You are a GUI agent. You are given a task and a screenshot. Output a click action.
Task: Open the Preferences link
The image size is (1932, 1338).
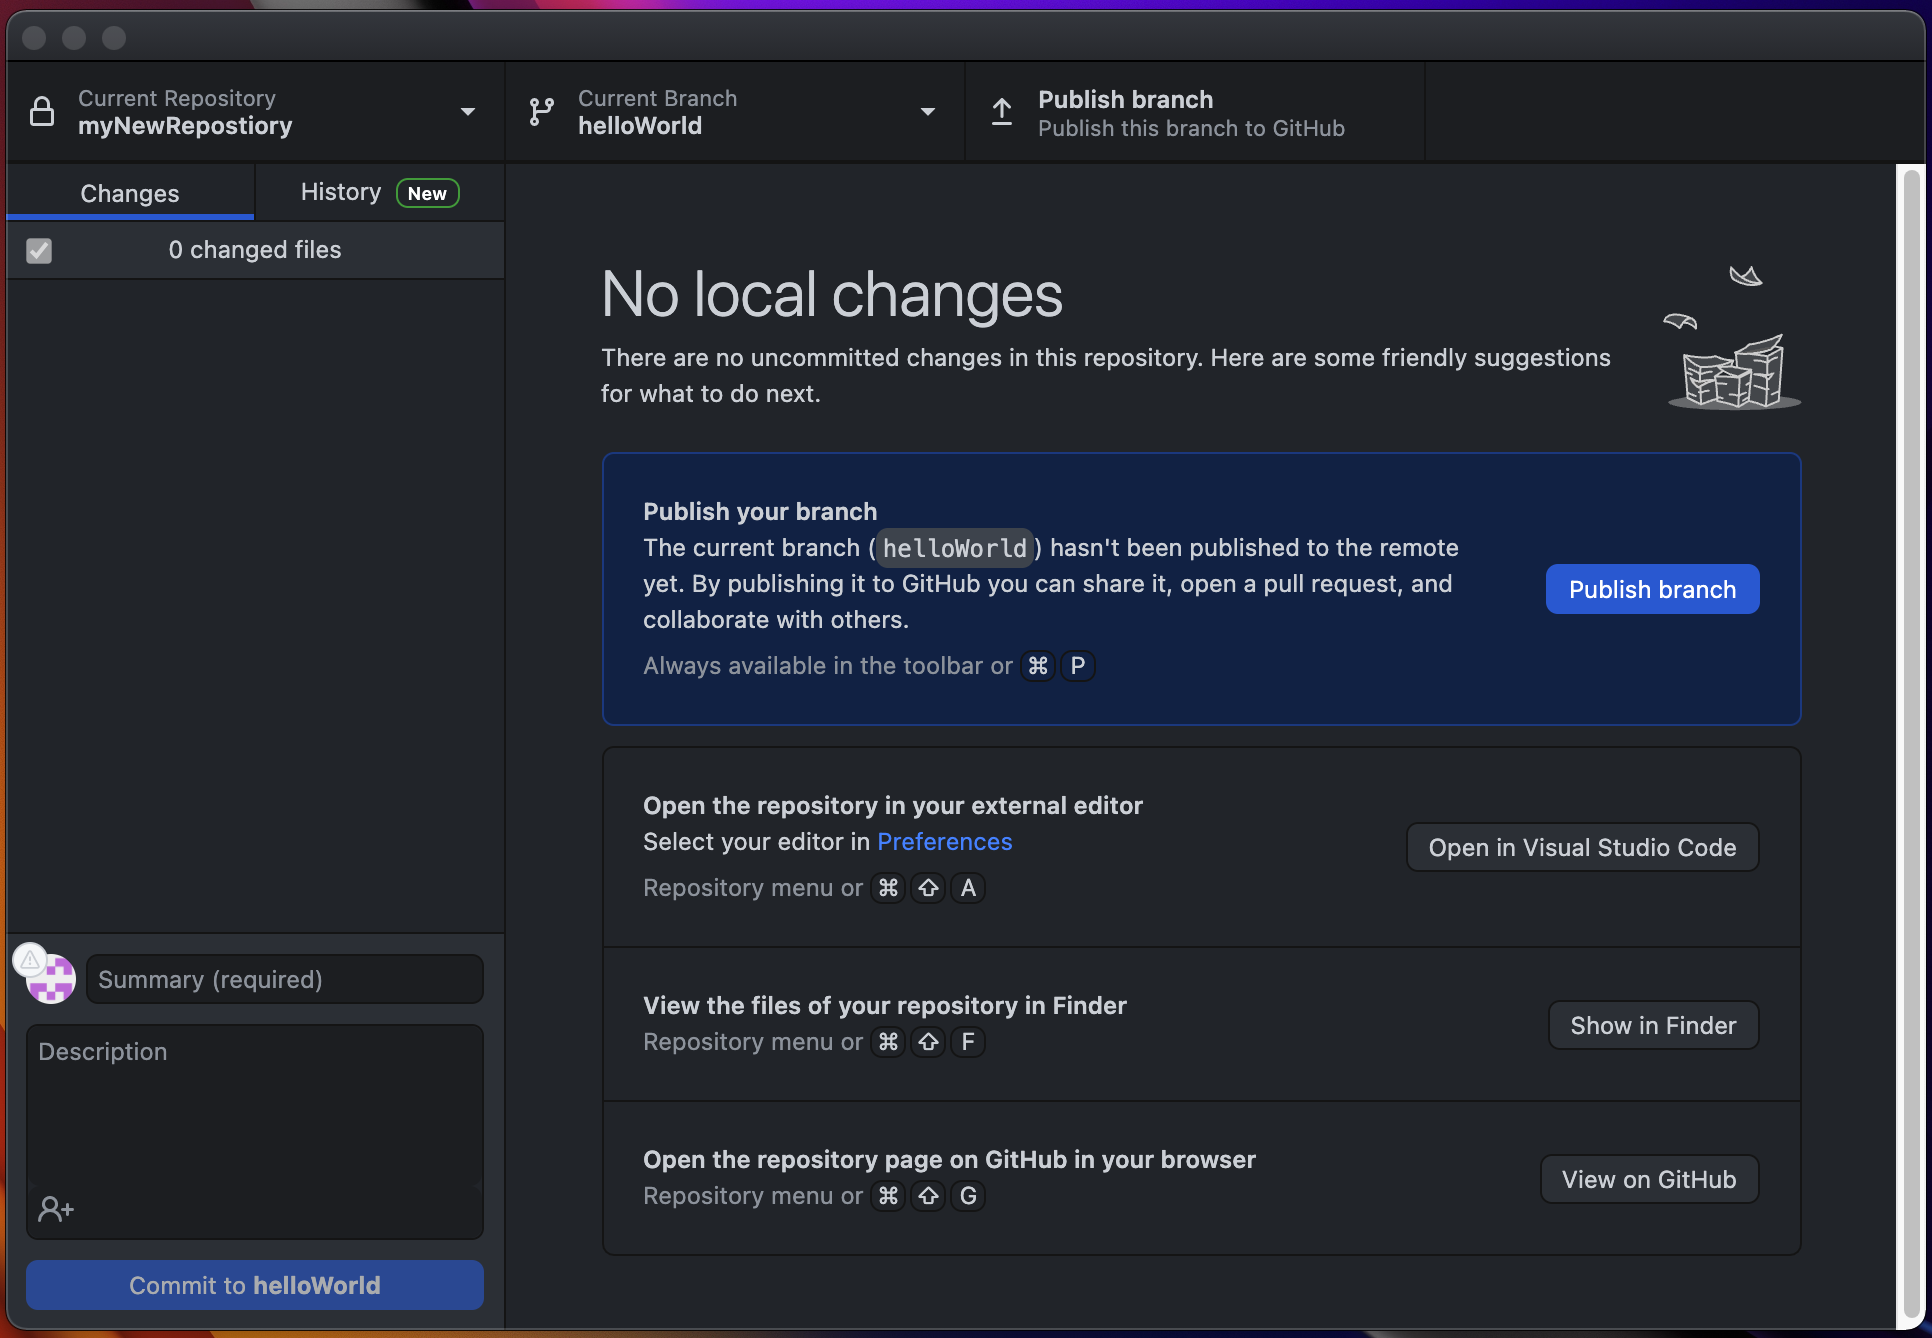(944, 842)
